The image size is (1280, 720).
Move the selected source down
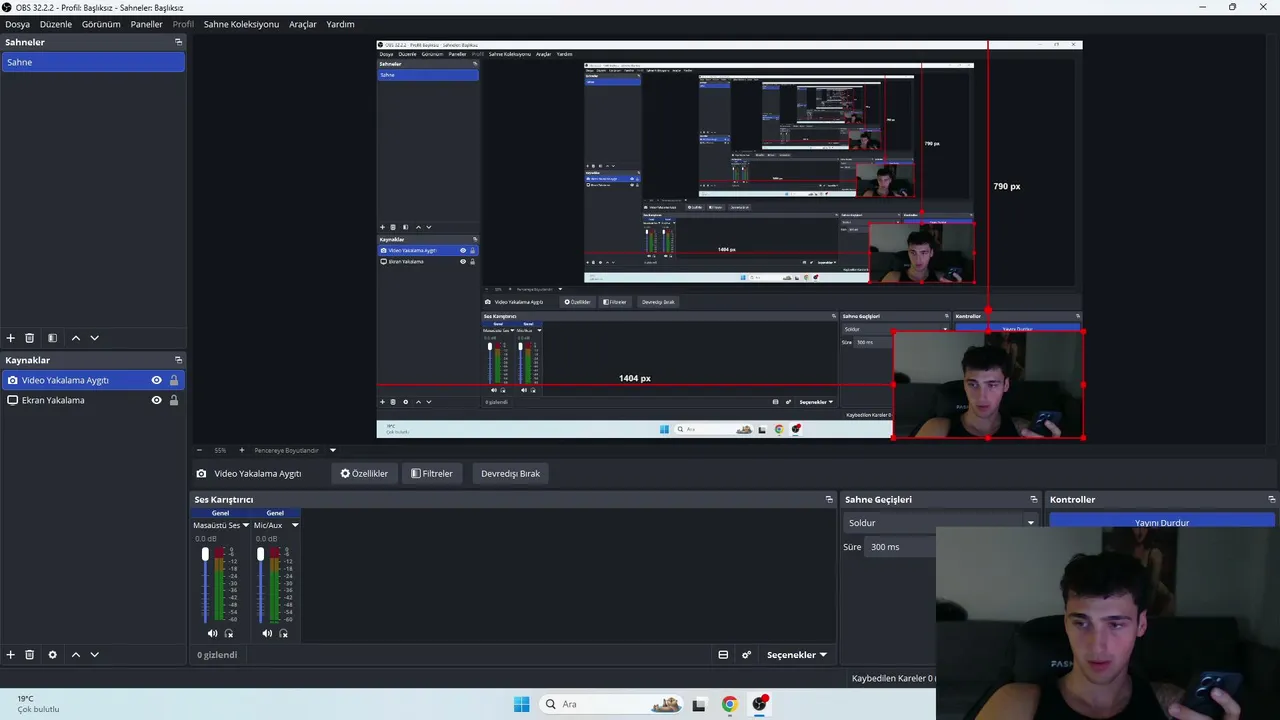click(95, 655)
